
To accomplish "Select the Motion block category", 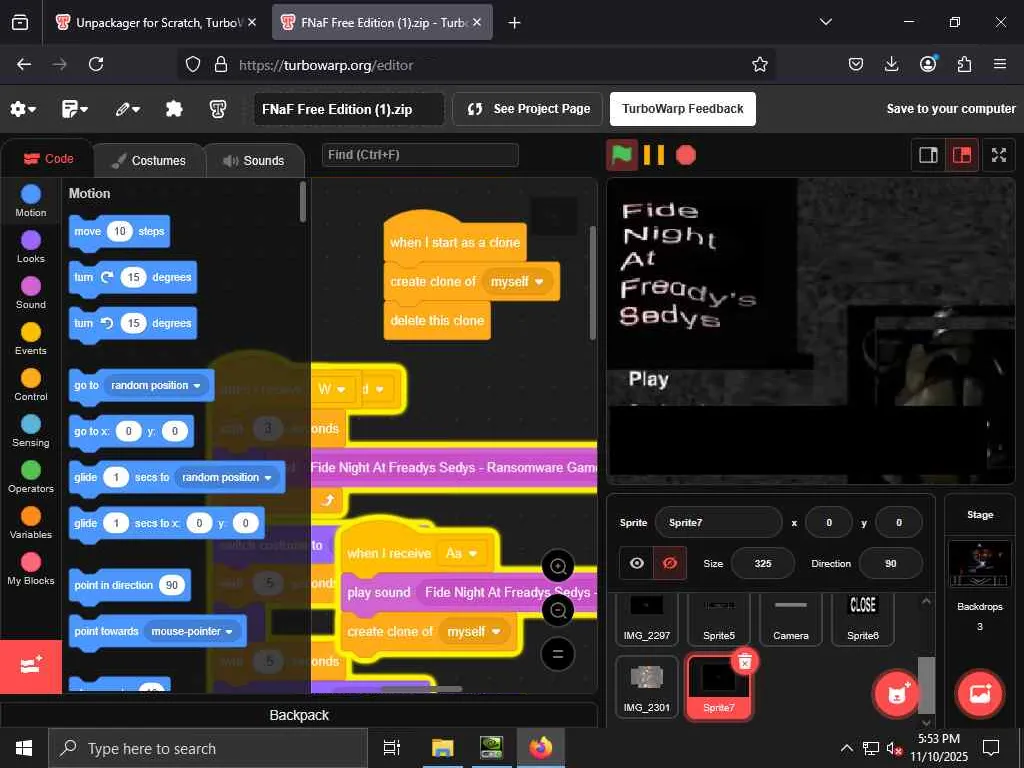I will coord(31,201).
